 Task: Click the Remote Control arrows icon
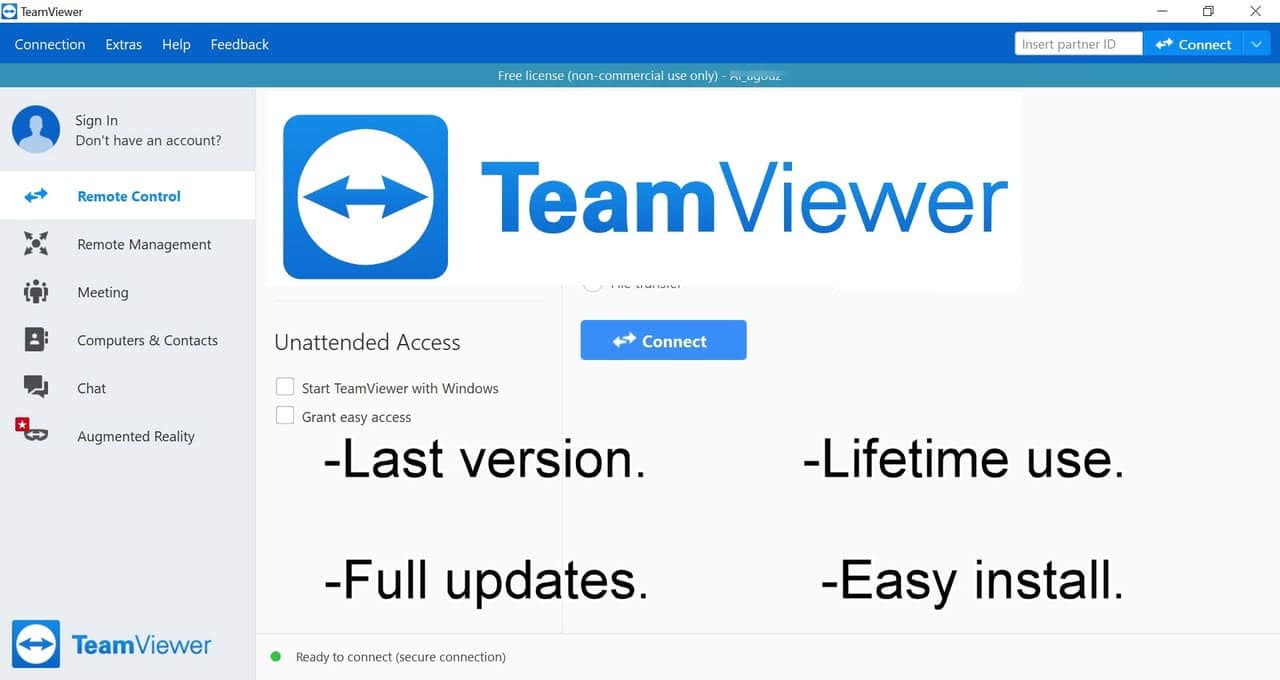[36, 196]
